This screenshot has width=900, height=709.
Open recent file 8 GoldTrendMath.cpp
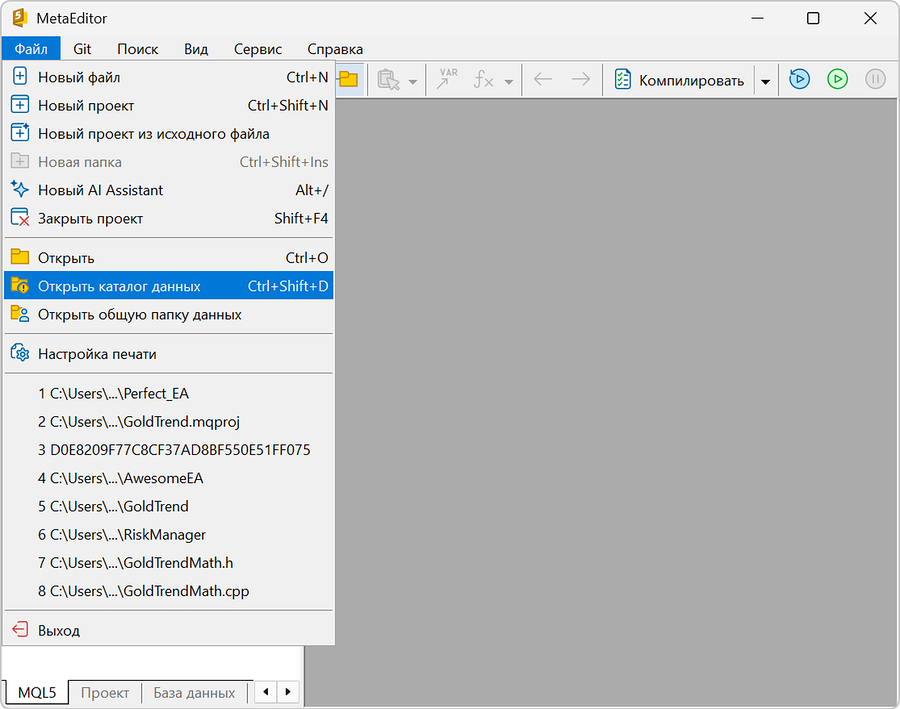pos(169,591)
